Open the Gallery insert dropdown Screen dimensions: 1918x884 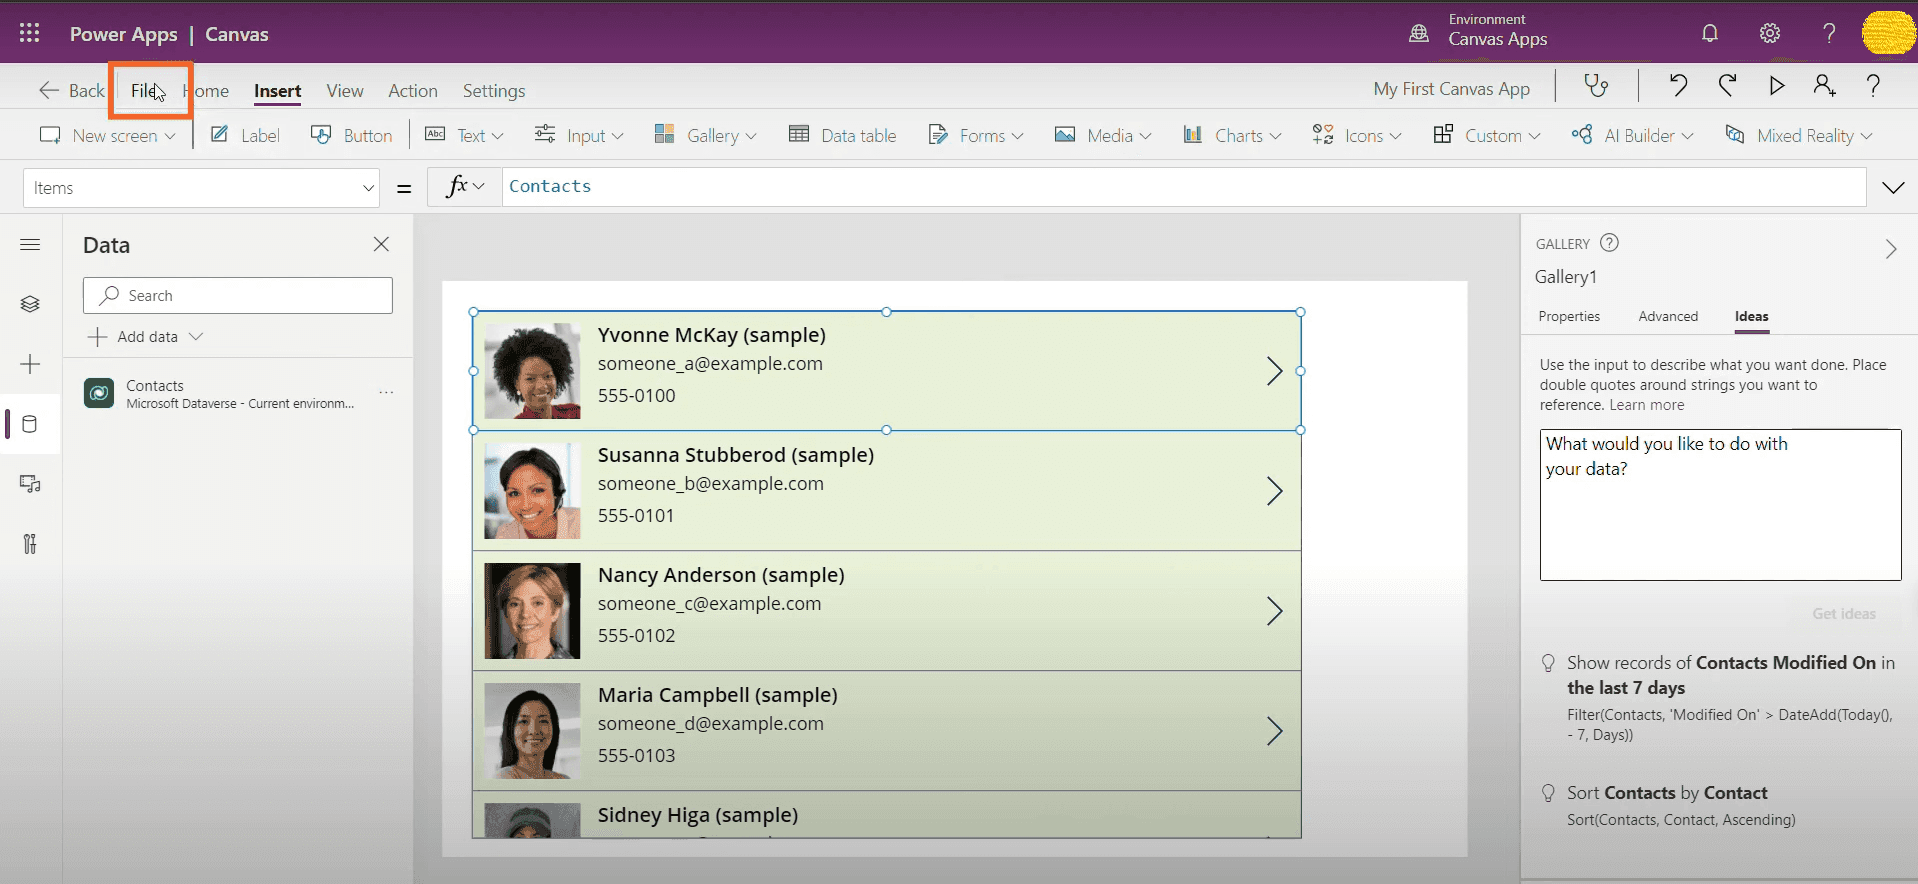tap(705, 136)
